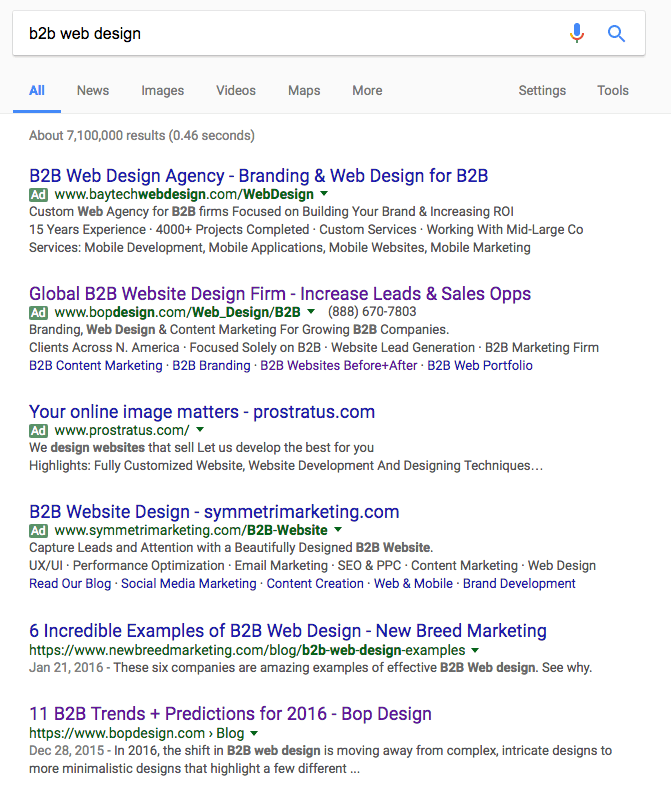This screenshot has height=792, width=671.
Task: Click the Ad badge beside symmetrimarketing.com/B2B-Website
Action: pyautogui.click(x=38, y=531)
